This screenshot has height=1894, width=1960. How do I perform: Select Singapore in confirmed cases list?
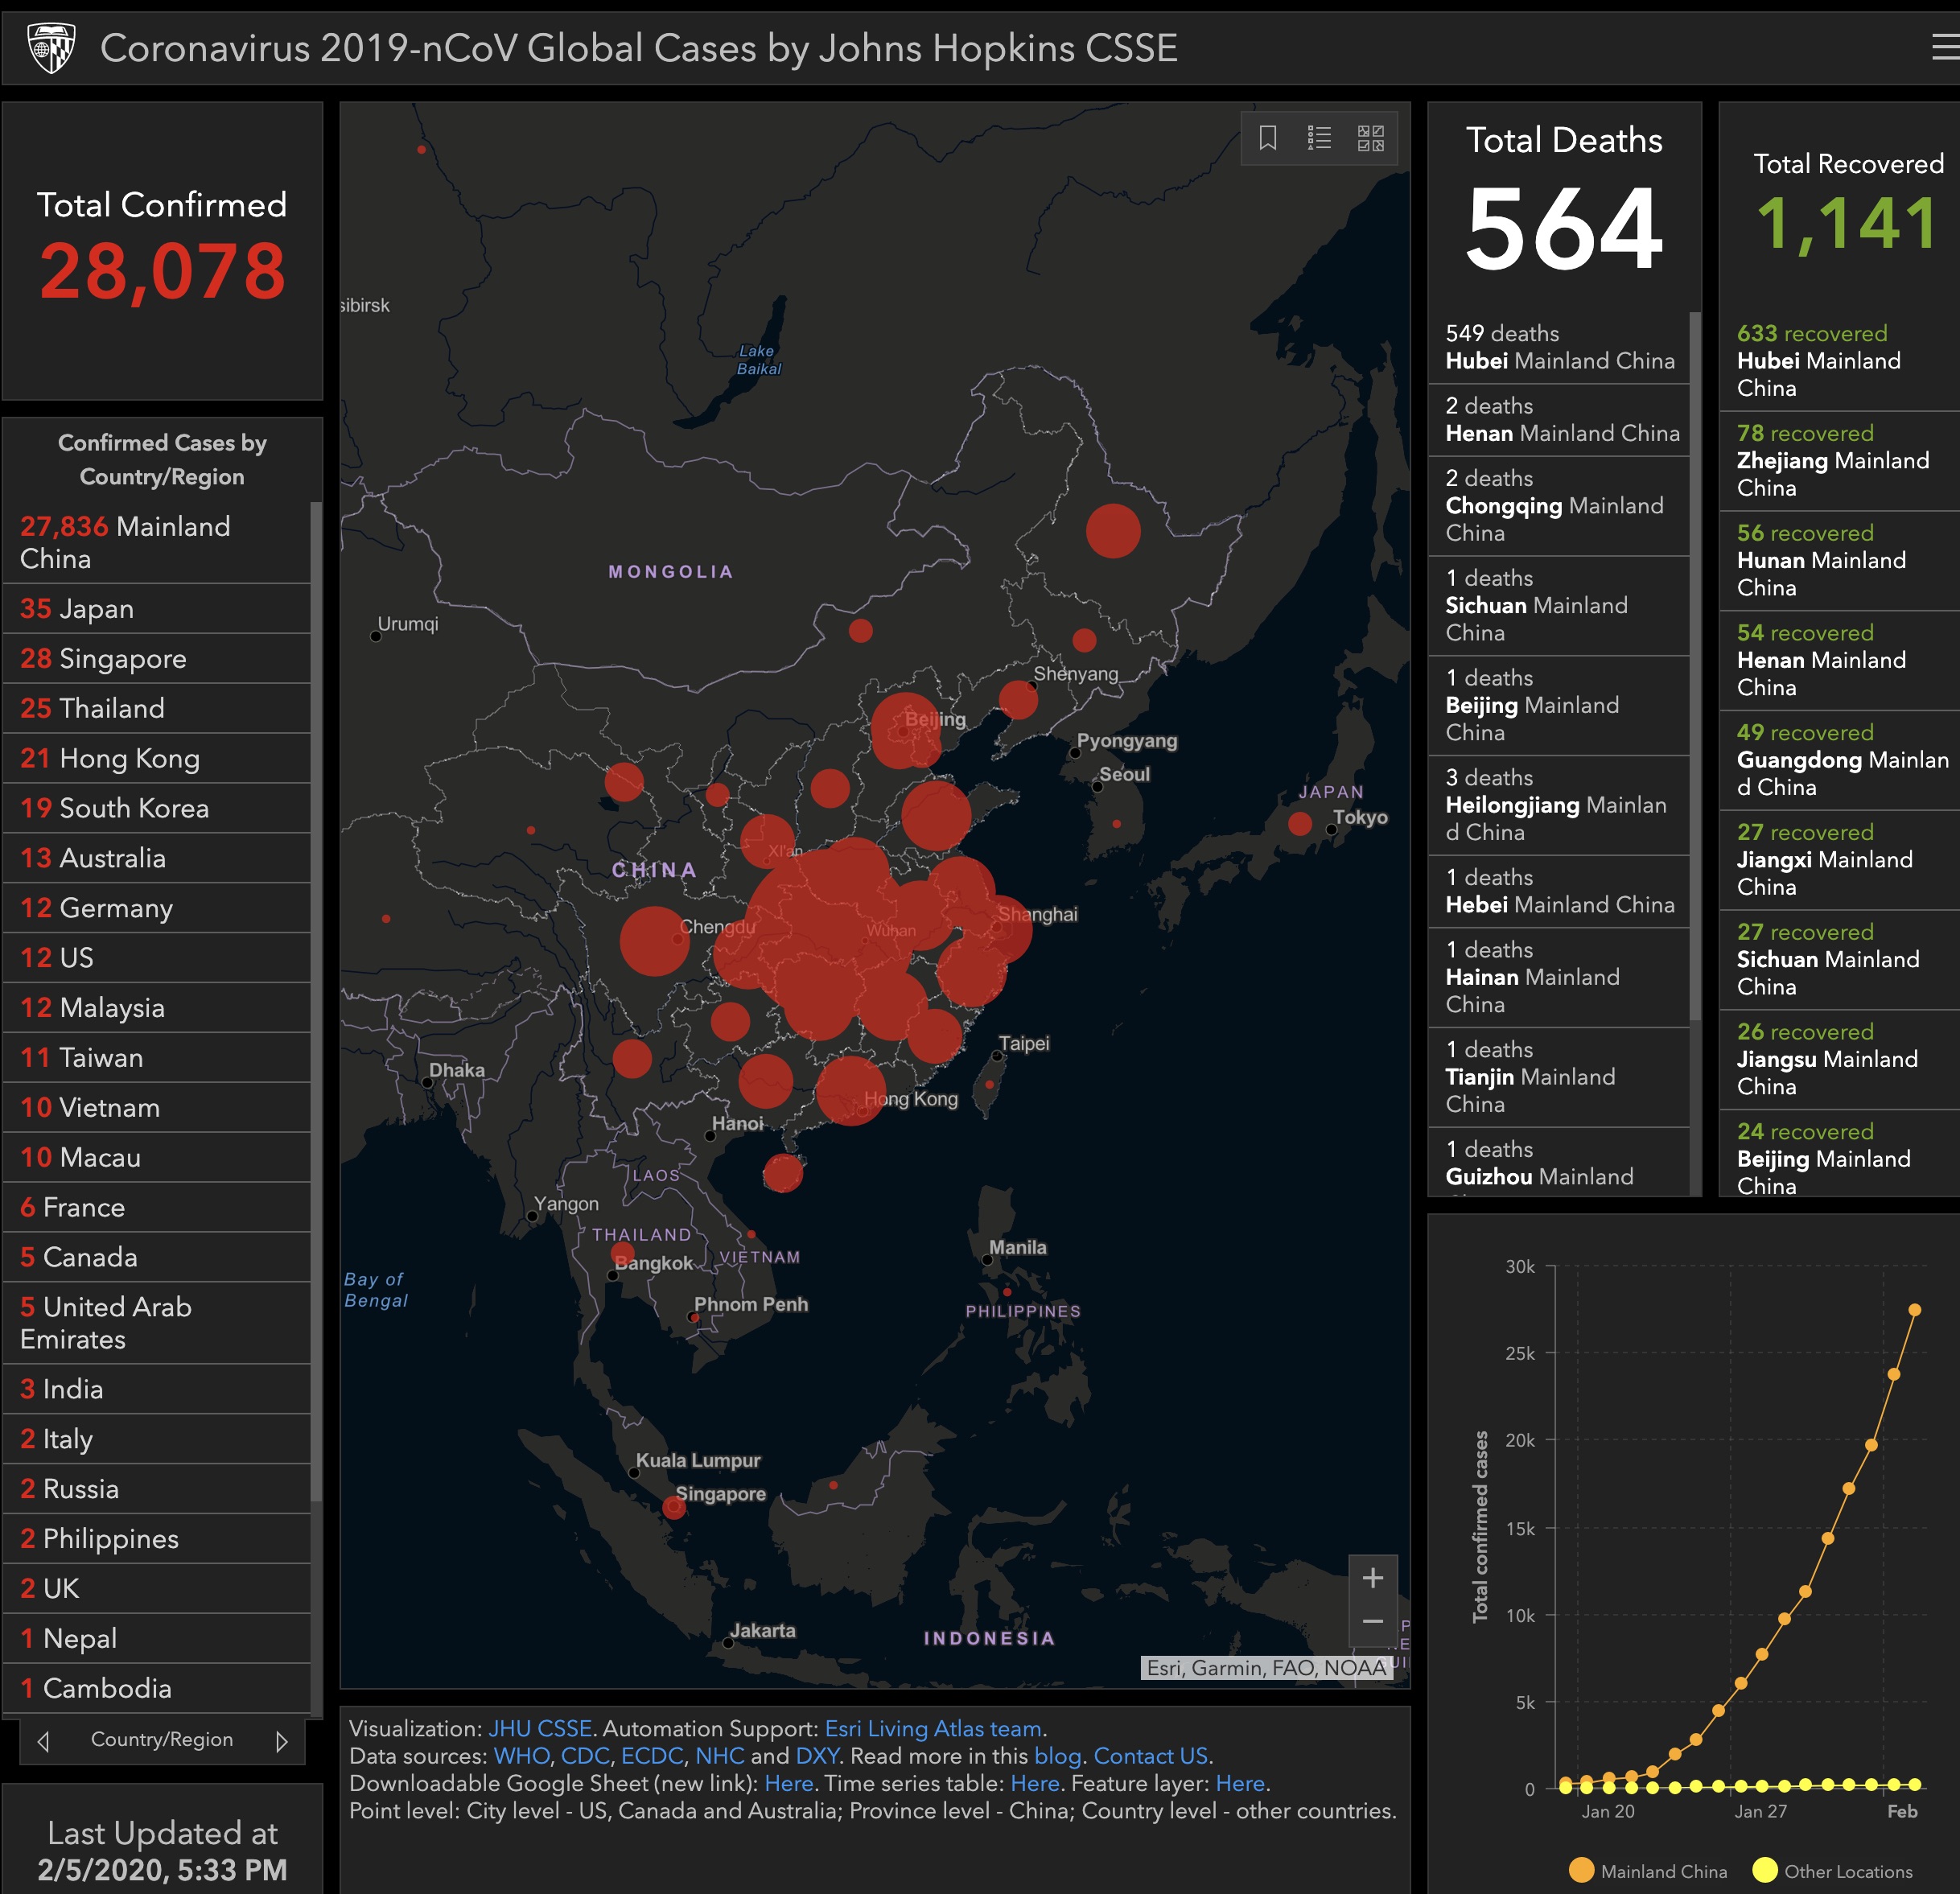tap(157, 659)
